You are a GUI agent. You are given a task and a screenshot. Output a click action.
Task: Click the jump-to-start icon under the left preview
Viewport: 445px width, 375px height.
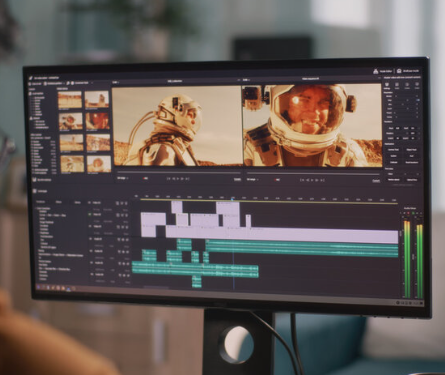click(x=169, y=179)
